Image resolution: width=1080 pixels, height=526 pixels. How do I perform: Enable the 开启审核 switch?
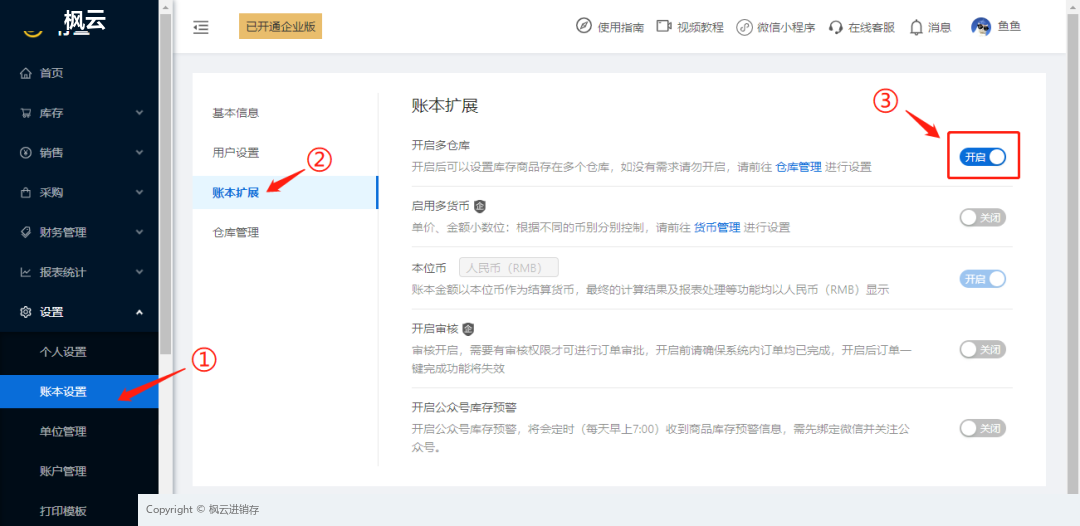pos(983,350)
